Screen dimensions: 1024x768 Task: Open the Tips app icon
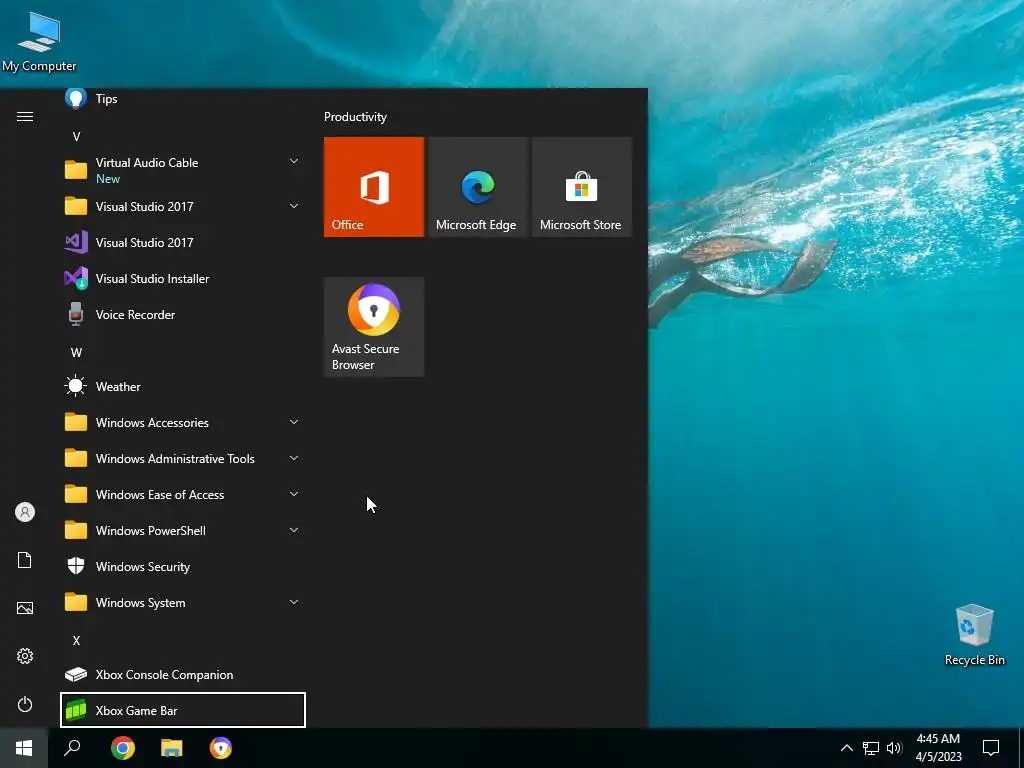(76, 99)
